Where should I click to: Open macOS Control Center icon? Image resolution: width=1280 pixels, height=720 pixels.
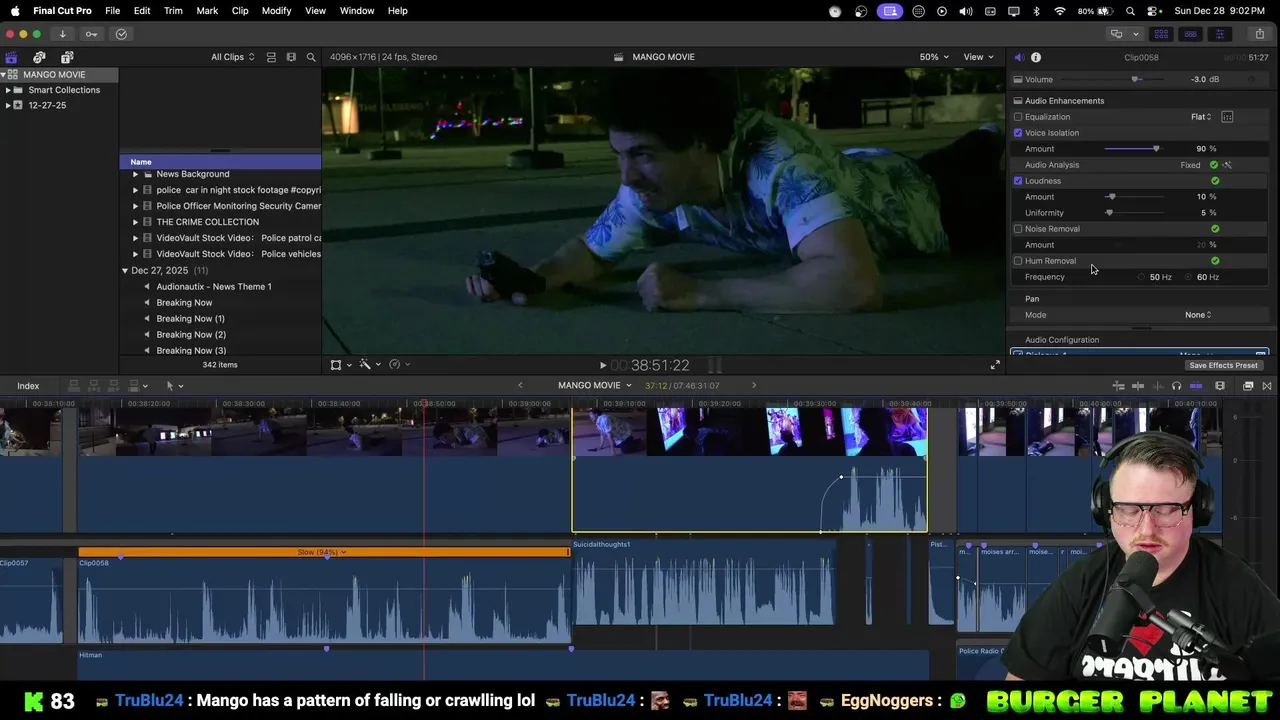(1153, 11)
